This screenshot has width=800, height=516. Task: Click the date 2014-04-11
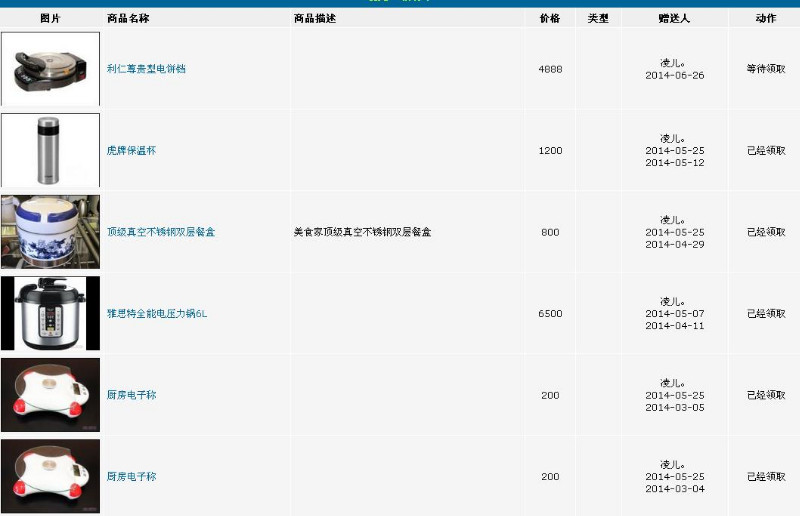click(674, 326)
